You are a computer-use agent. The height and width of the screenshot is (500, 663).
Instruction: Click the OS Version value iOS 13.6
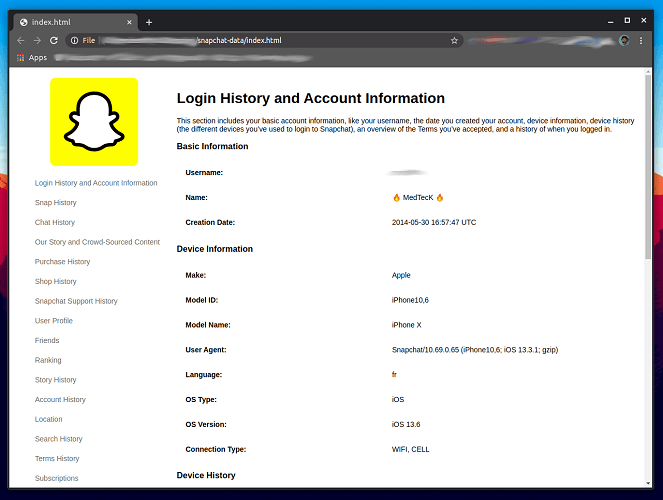point(406,424)
